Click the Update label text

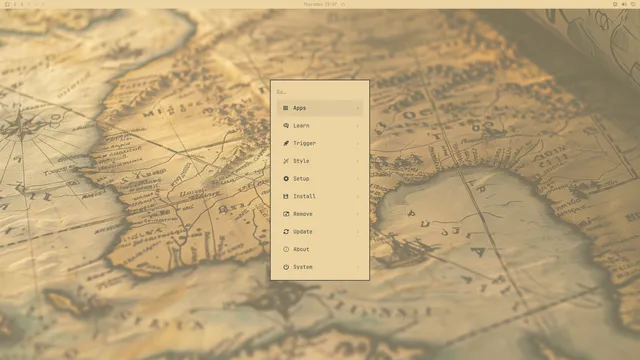(x=303, y=231)
